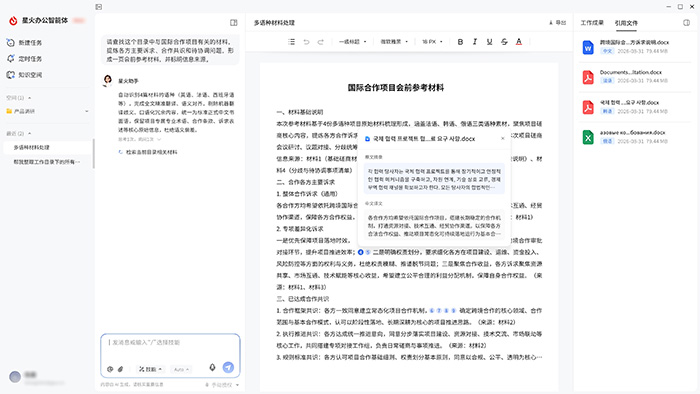Click the section heading 三、已达成合作共识
The image size is (700, 394).
coord(303,299)
